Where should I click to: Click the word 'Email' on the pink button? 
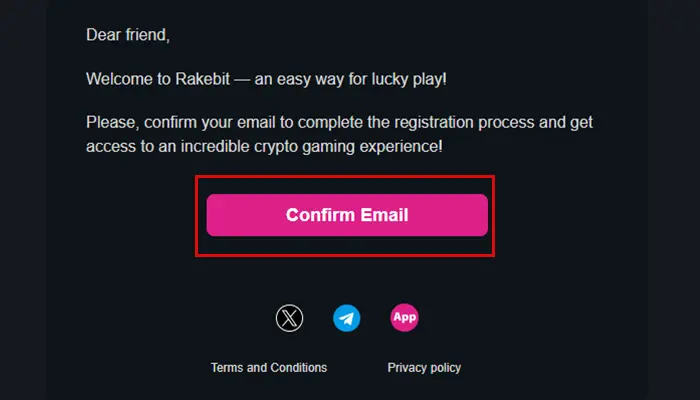pyautogui.click(x=384, y=215)
